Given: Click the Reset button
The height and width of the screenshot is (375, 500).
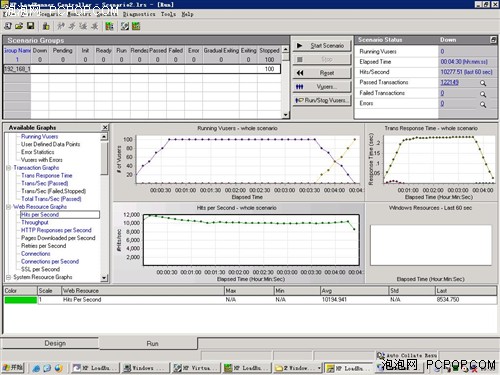Looking at the screenshot, I should coord(322,73).
